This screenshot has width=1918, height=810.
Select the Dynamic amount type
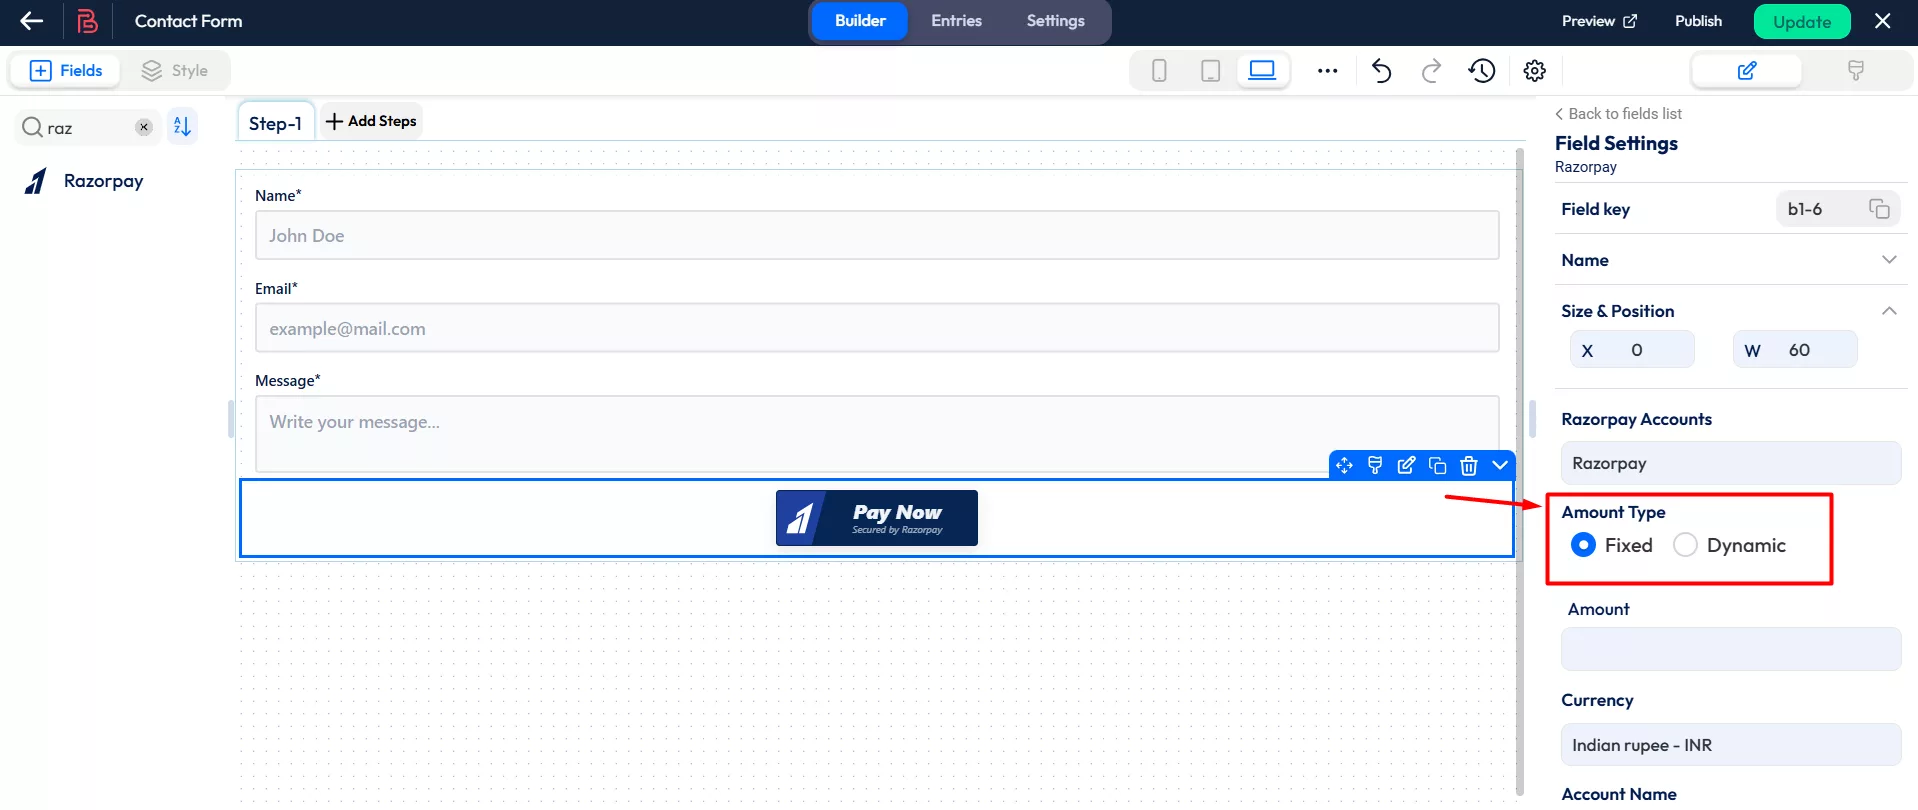[1686, 545]
